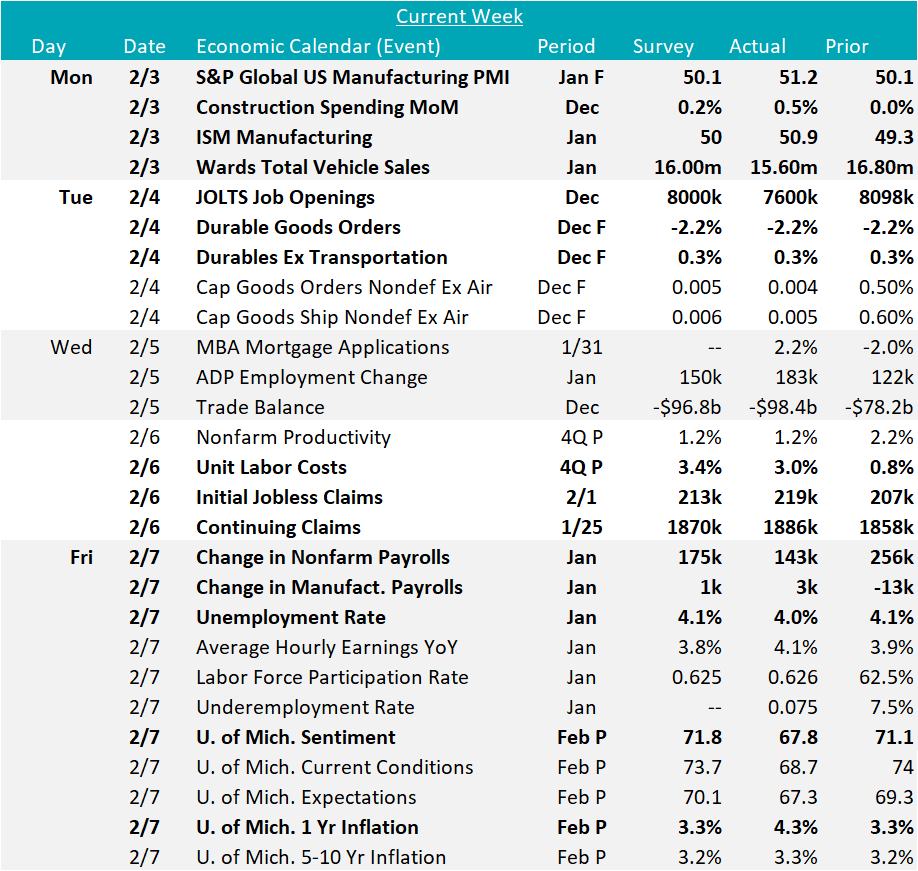The width and height of the screenshot is (918, 871).
Task: Select the 'Mon' day cell
Action: click(71, 77)
